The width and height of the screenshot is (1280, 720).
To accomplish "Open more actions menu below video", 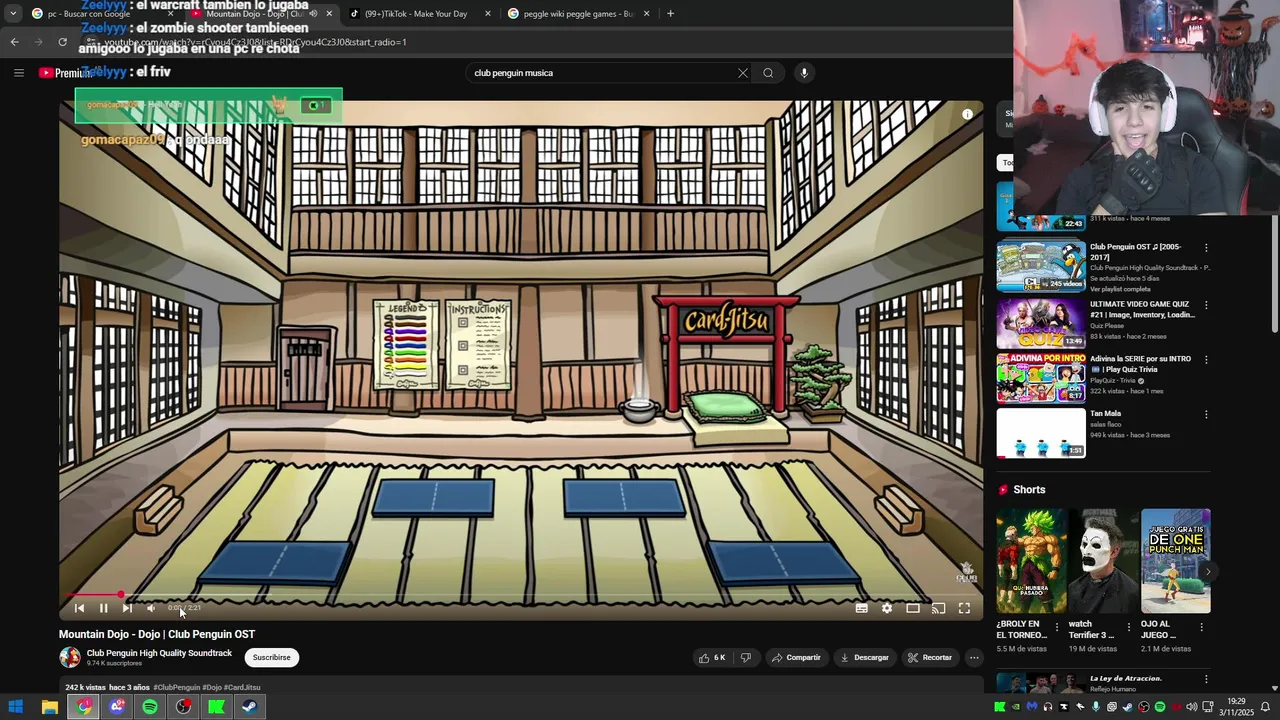I will (974, 657).
